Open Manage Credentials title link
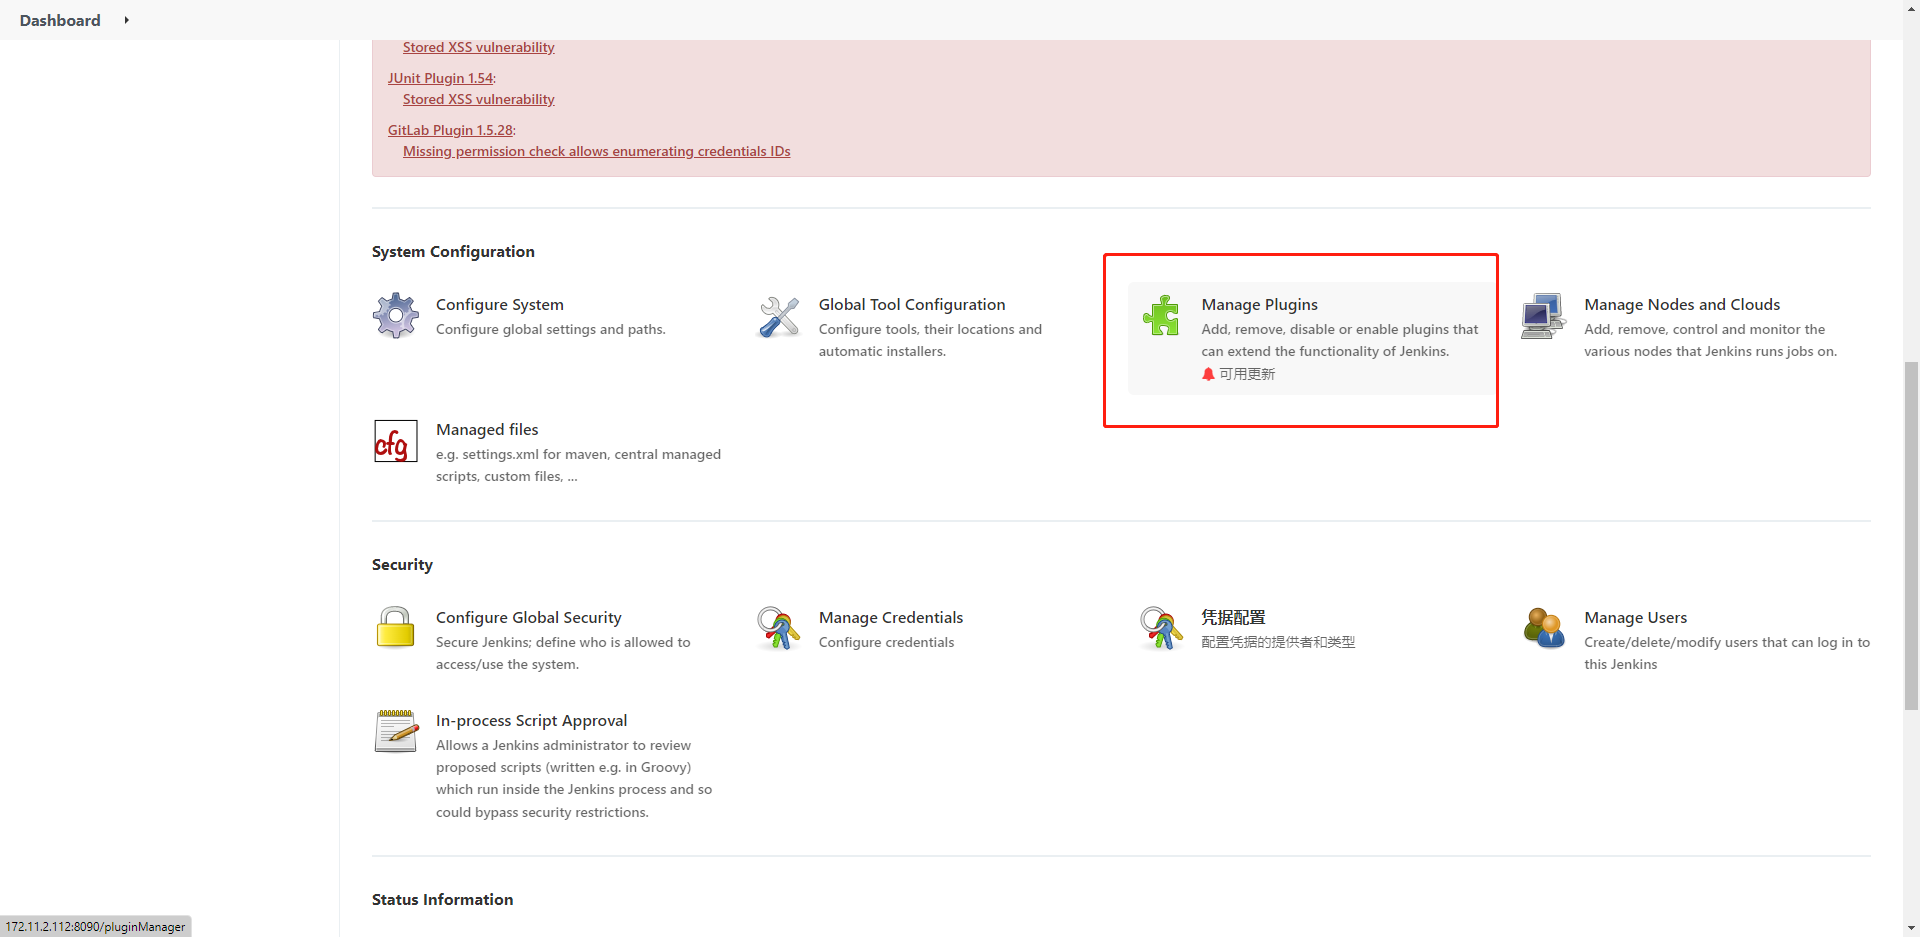 (x=891, y=617)
